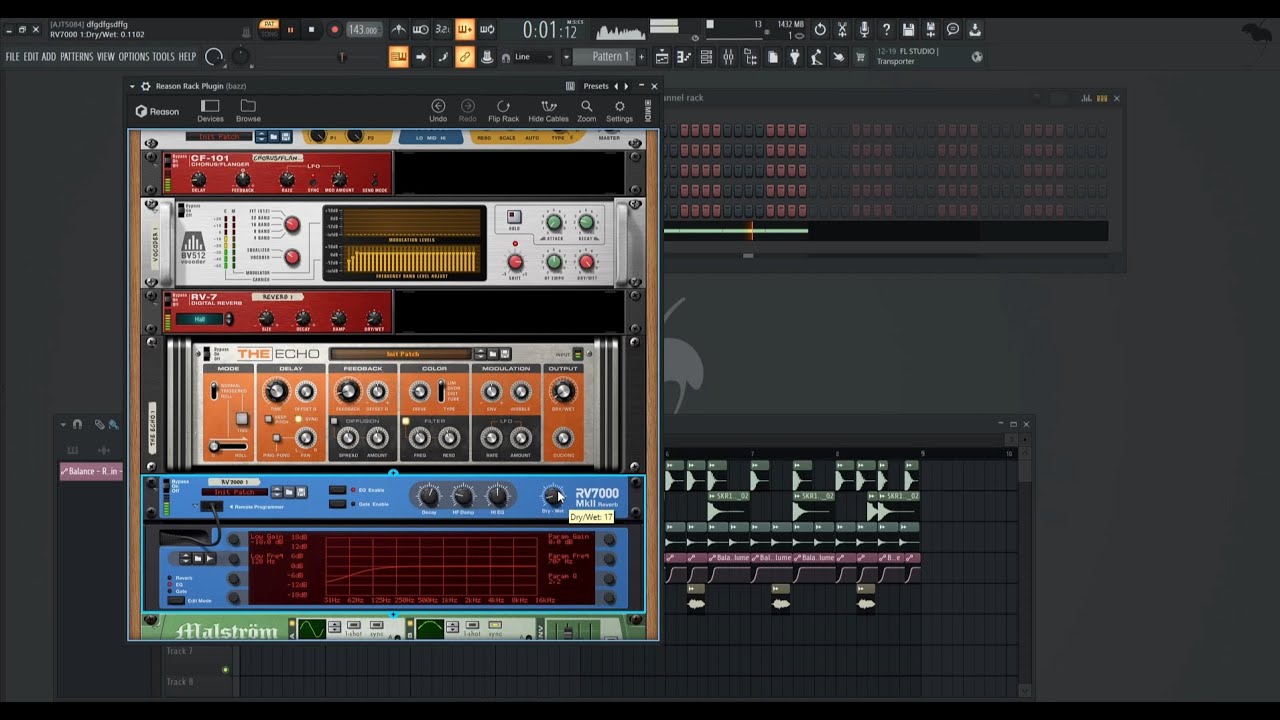Toggle the Hold button on BV512 vocoder
This screenshot has width=1280, height=720.
click(x=514, y=217)
